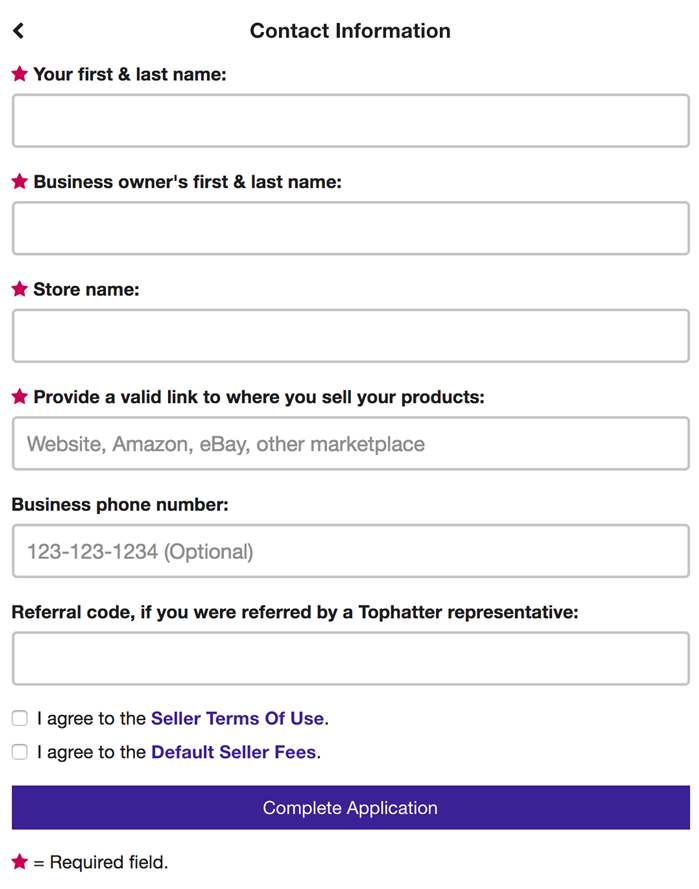Open the Seller Terms Of Use link
Image resolution: width=699 pixels, height=889 pixels.
click(237, 718)
